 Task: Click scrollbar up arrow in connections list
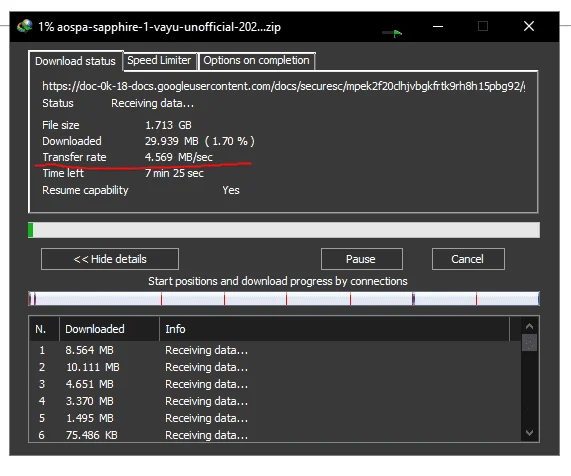point(529,326)
